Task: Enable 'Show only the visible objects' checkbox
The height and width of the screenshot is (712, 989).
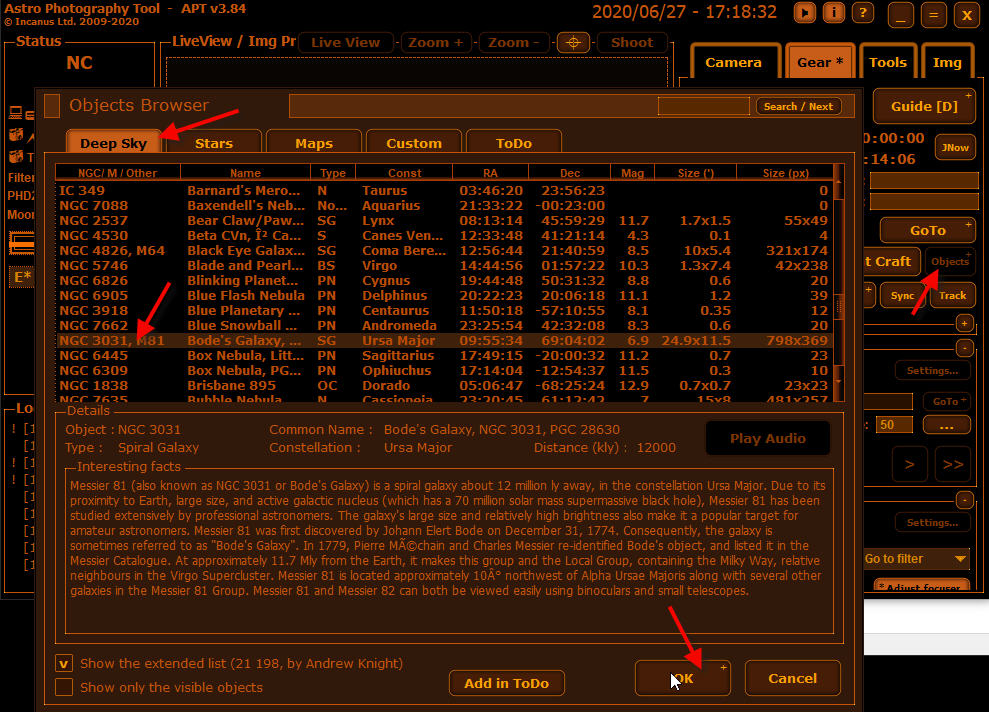Action: coord(64,687)
